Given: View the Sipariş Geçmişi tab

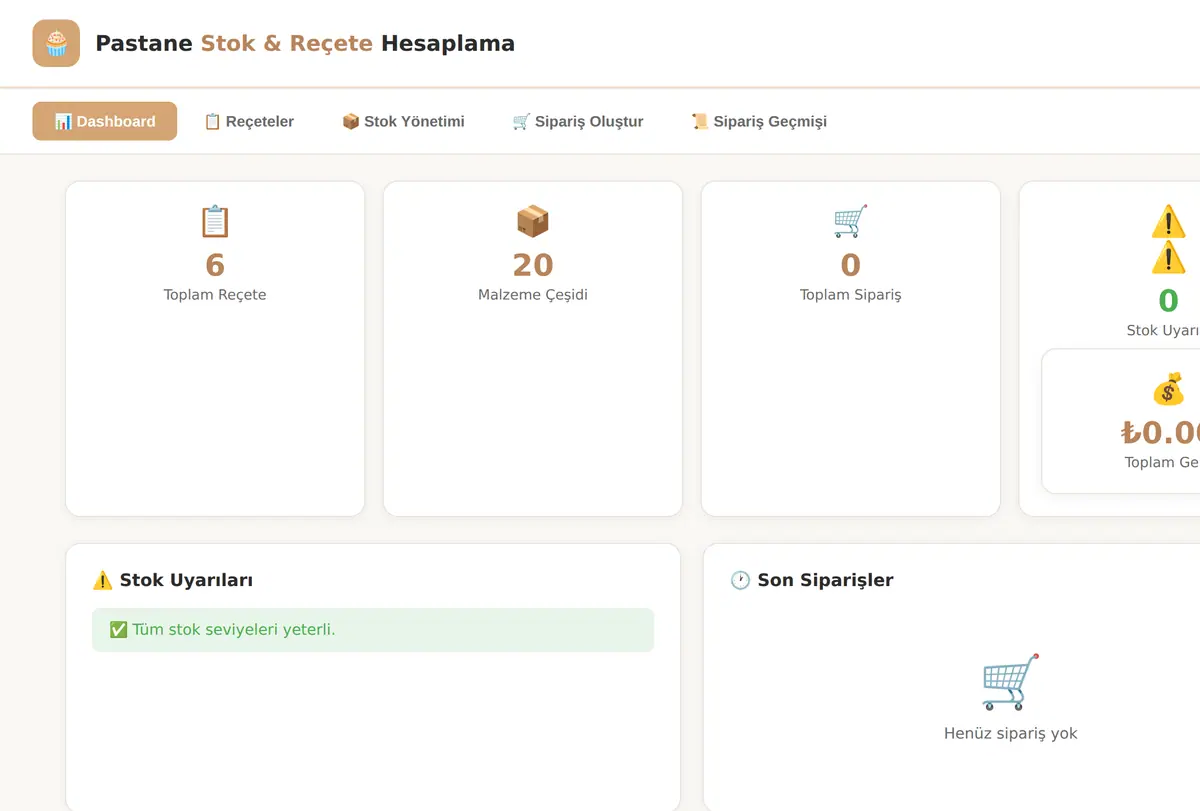Looking at the screenshot, I should [759, 121].
